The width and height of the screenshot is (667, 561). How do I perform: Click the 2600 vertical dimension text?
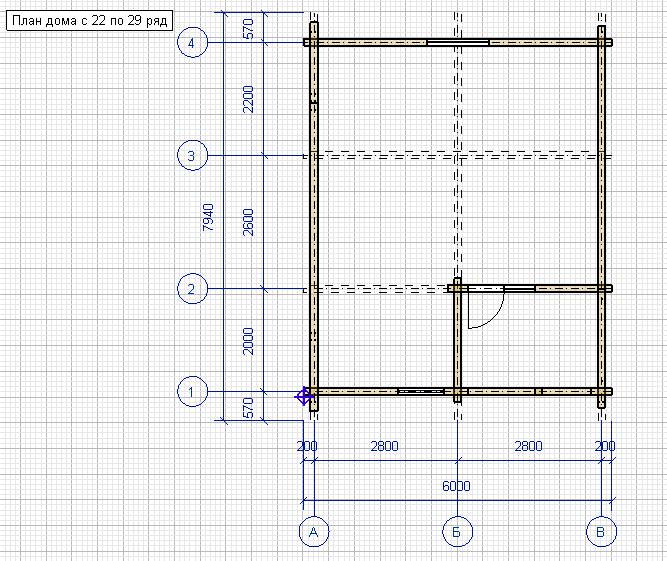point(248,222)
